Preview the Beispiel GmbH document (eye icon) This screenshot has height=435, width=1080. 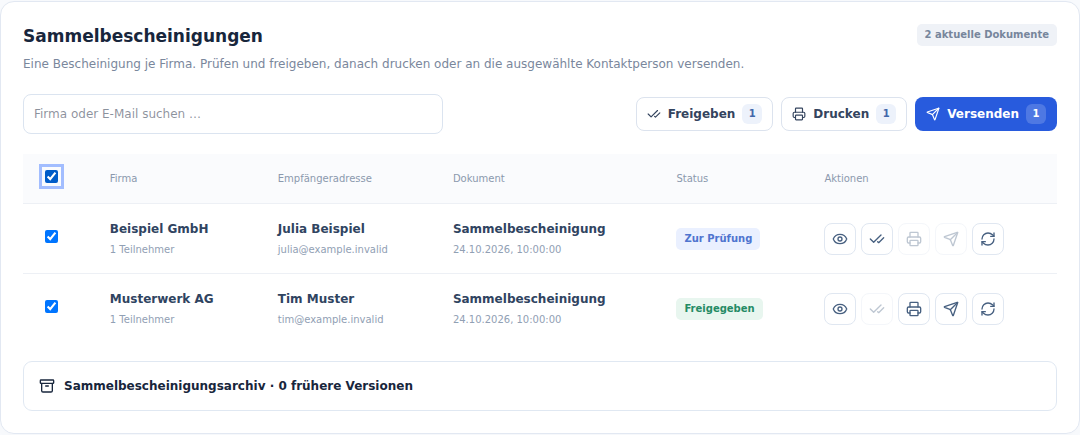pyautogui.click(x=840, y=239)
